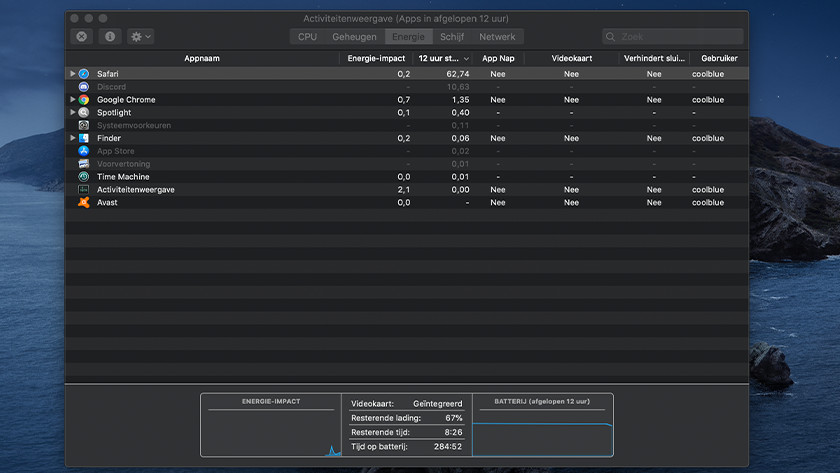This screenshot has height=473, width=840.
Task: Select the Discord row name
Action: click(111, 87)
